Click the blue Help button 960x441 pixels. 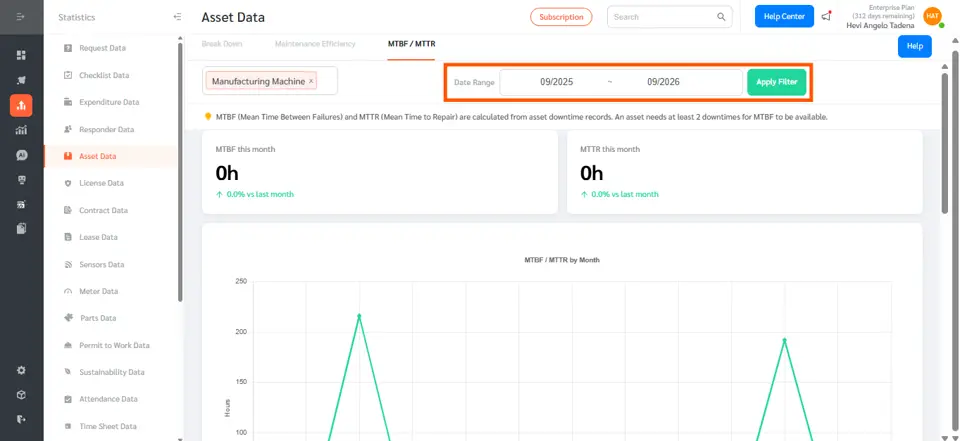(x=915, y=47)
